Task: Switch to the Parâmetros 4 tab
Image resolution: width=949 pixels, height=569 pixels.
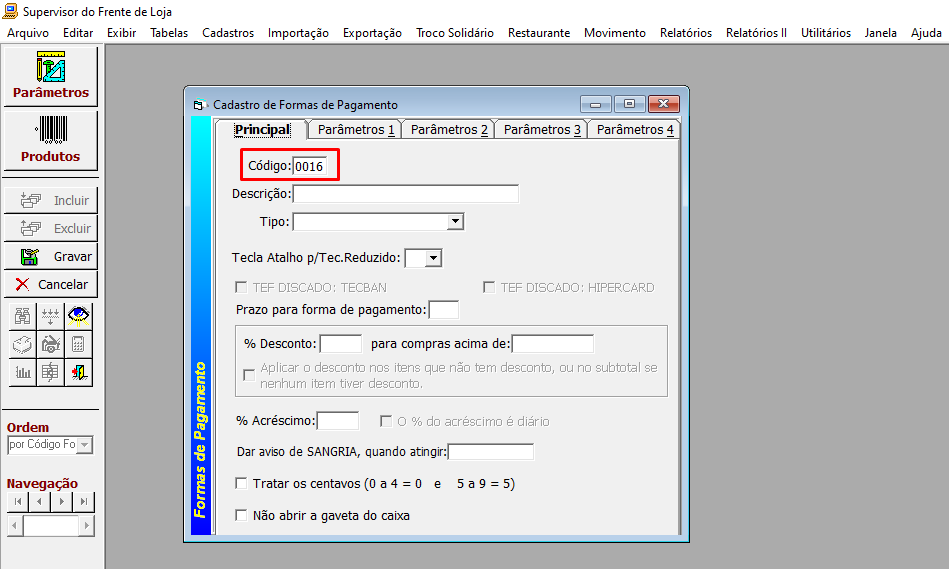Action: pyautogui.click(x=635, y=130)
